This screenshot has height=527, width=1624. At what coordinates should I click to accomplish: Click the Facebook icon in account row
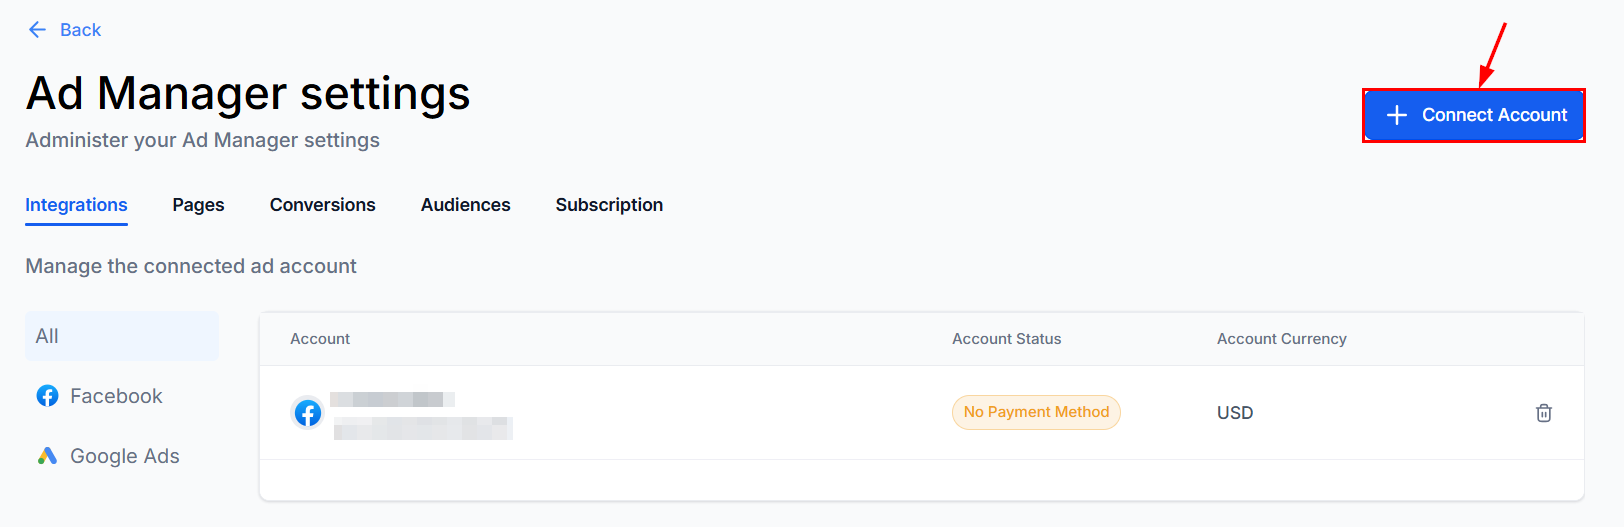click(308, 412)
